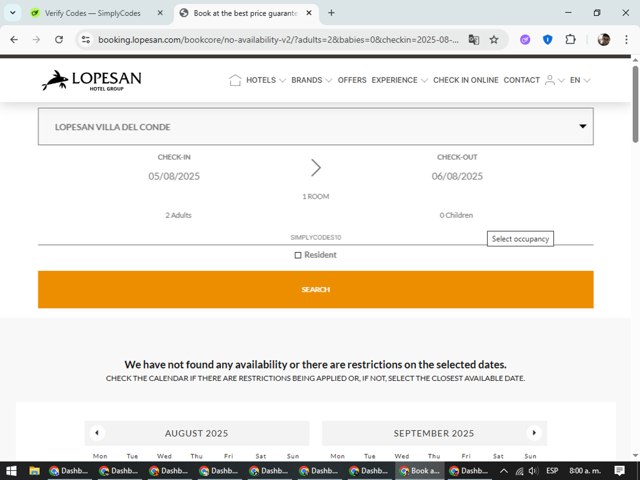Click the Select occupancy button
The image size is (640, 480).
click(x=520, y=239)
